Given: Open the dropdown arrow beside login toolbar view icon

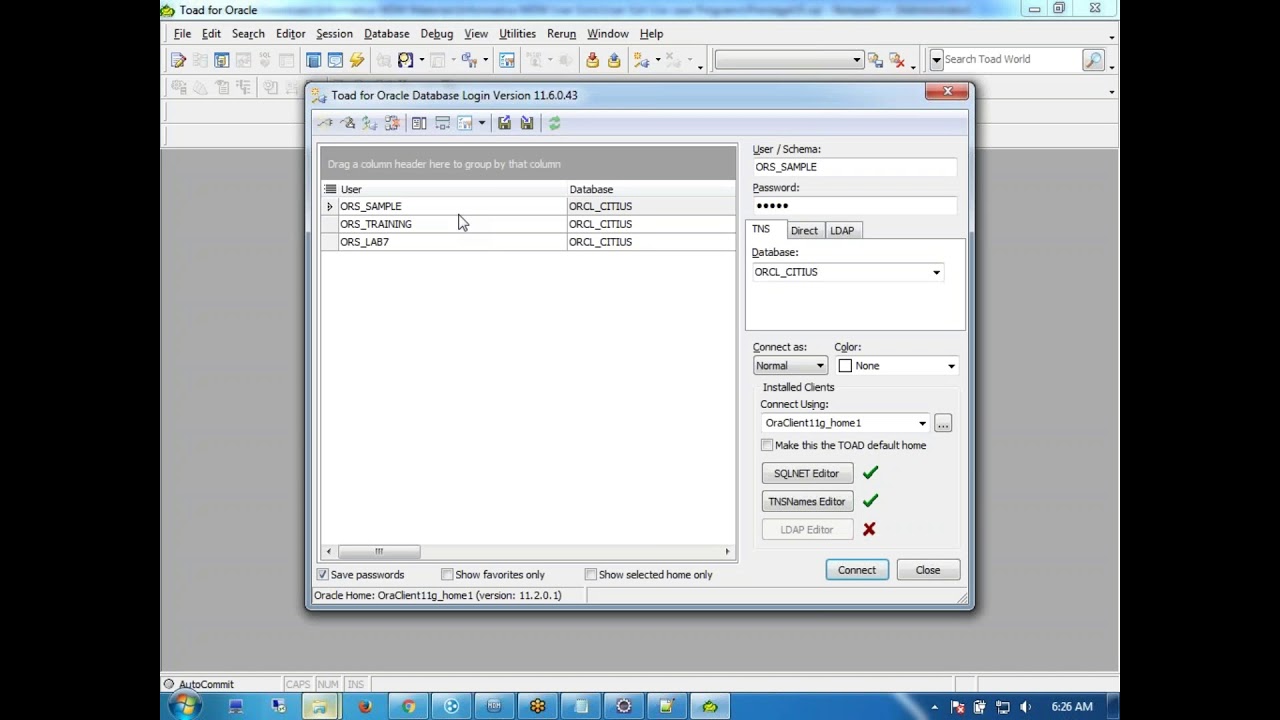Looking at the screenshot, I should tap(482, 123).
